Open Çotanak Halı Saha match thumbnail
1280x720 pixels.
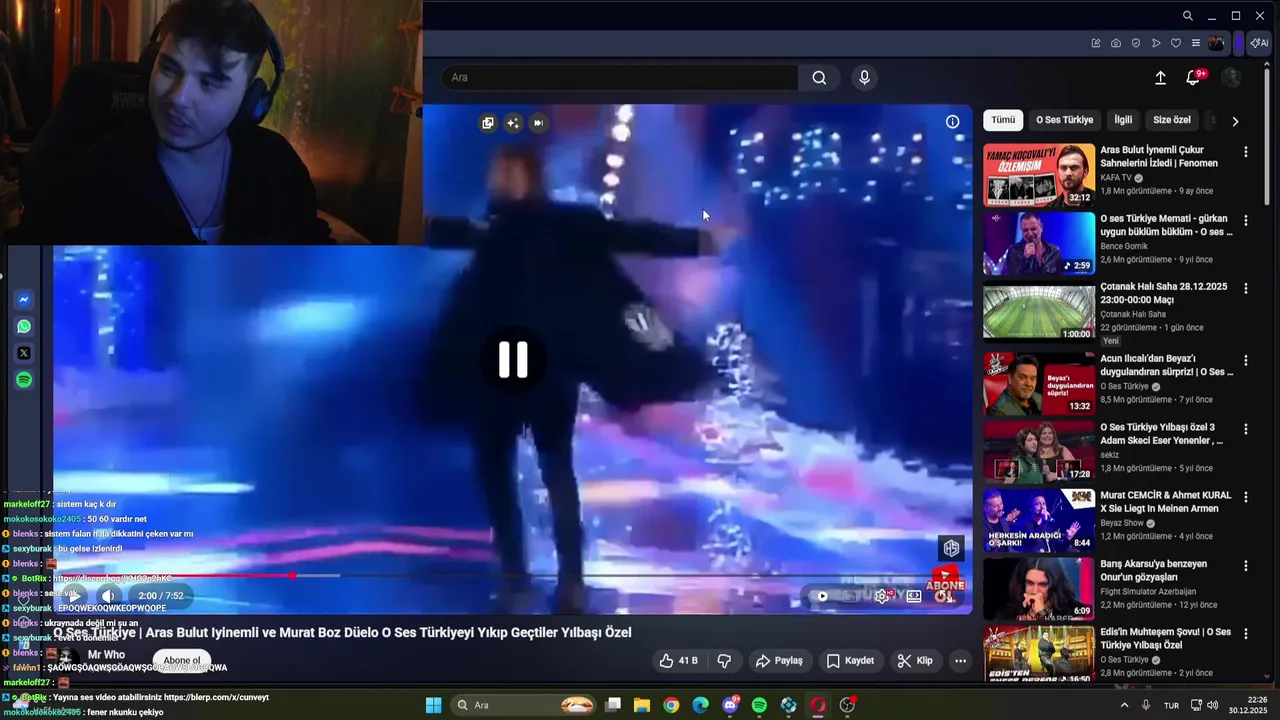[x=1039, y=312]
